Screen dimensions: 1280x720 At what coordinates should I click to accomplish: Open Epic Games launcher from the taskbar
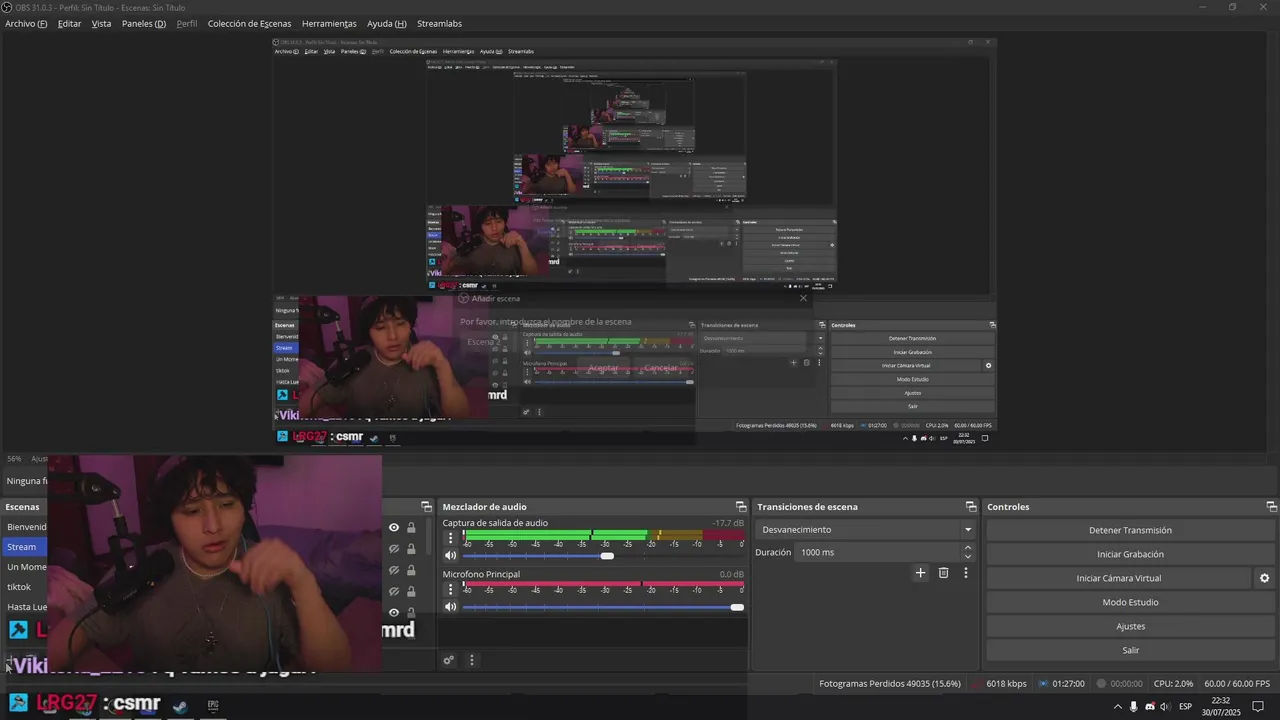[x=213, y=705]
